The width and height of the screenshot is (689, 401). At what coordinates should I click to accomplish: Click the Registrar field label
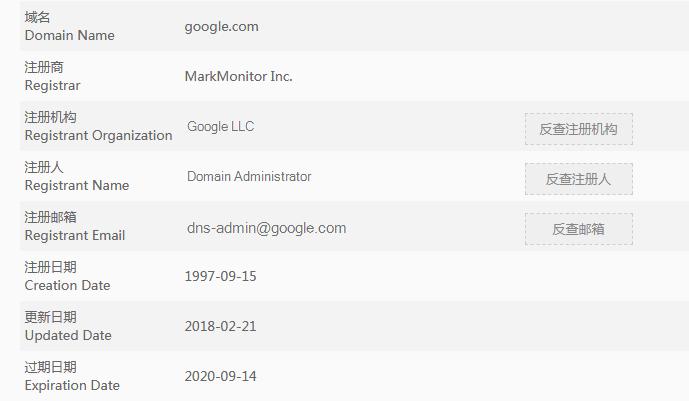point(52,86)
